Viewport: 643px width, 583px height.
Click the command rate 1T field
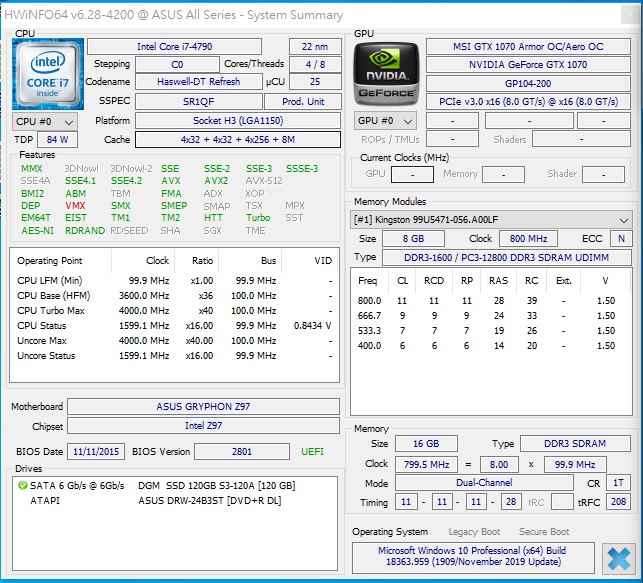point(618,483)
